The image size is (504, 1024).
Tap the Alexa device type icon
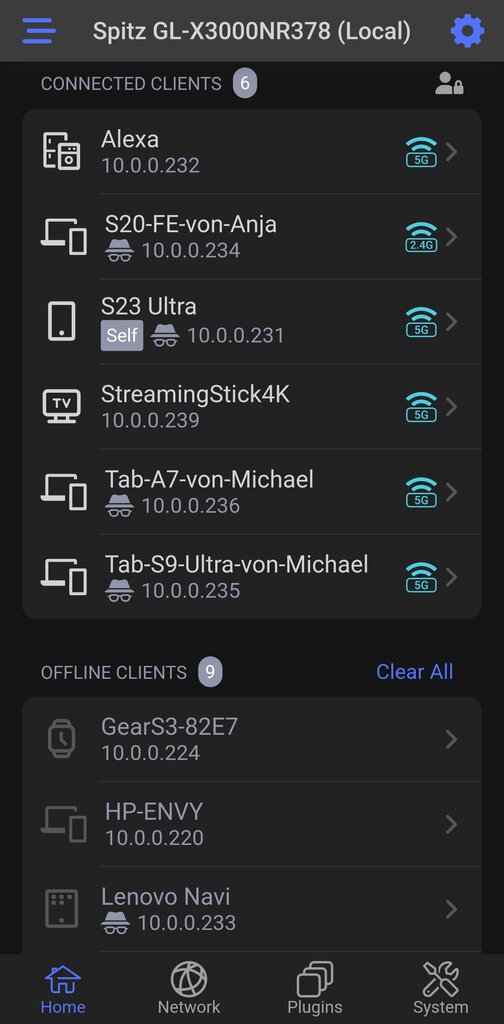(61, 152)
